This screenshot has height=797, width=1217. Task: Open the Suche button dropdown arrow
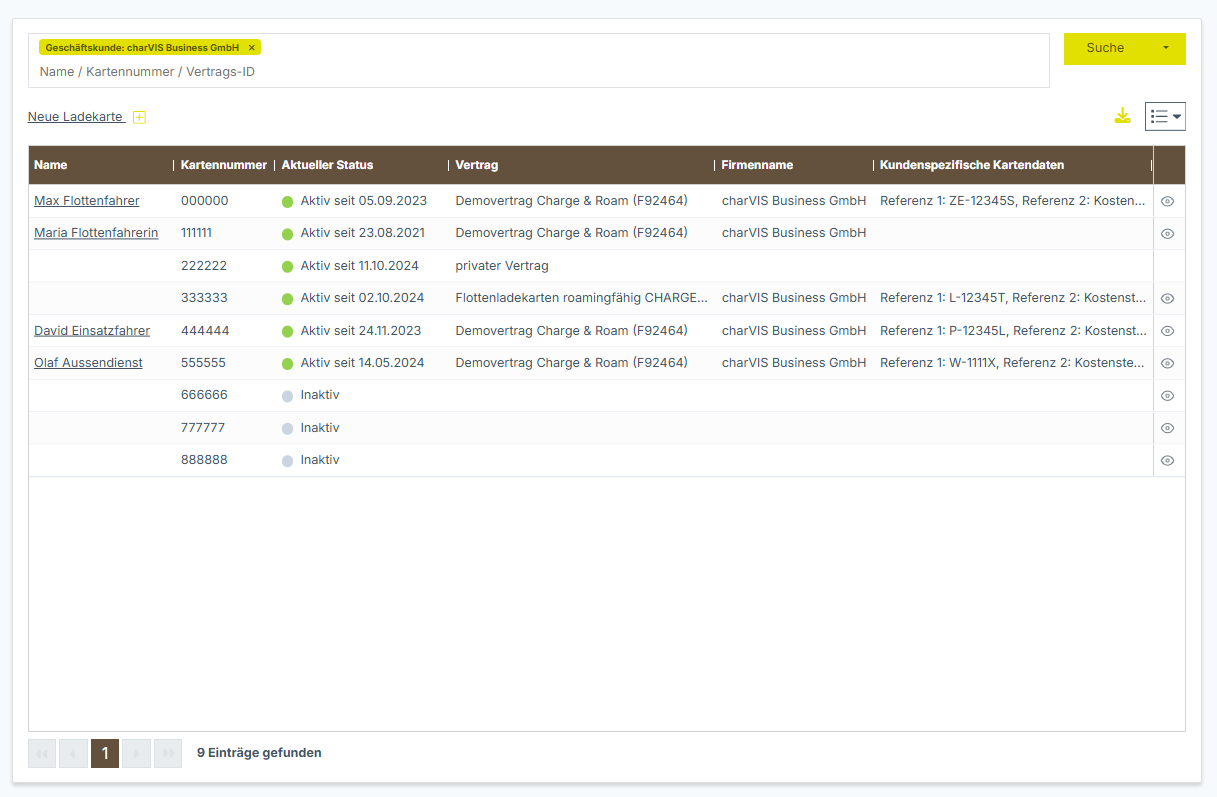click(1166, 48)
